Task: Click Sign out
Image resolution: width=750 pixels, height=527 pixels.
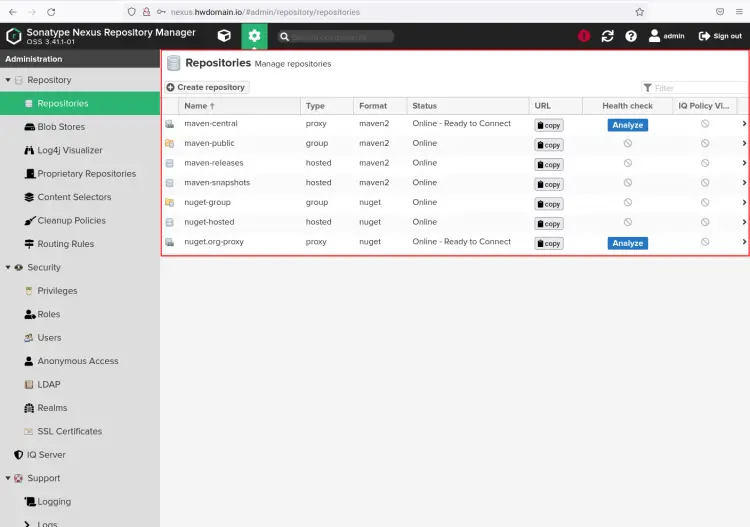Action: click(720, 36)
